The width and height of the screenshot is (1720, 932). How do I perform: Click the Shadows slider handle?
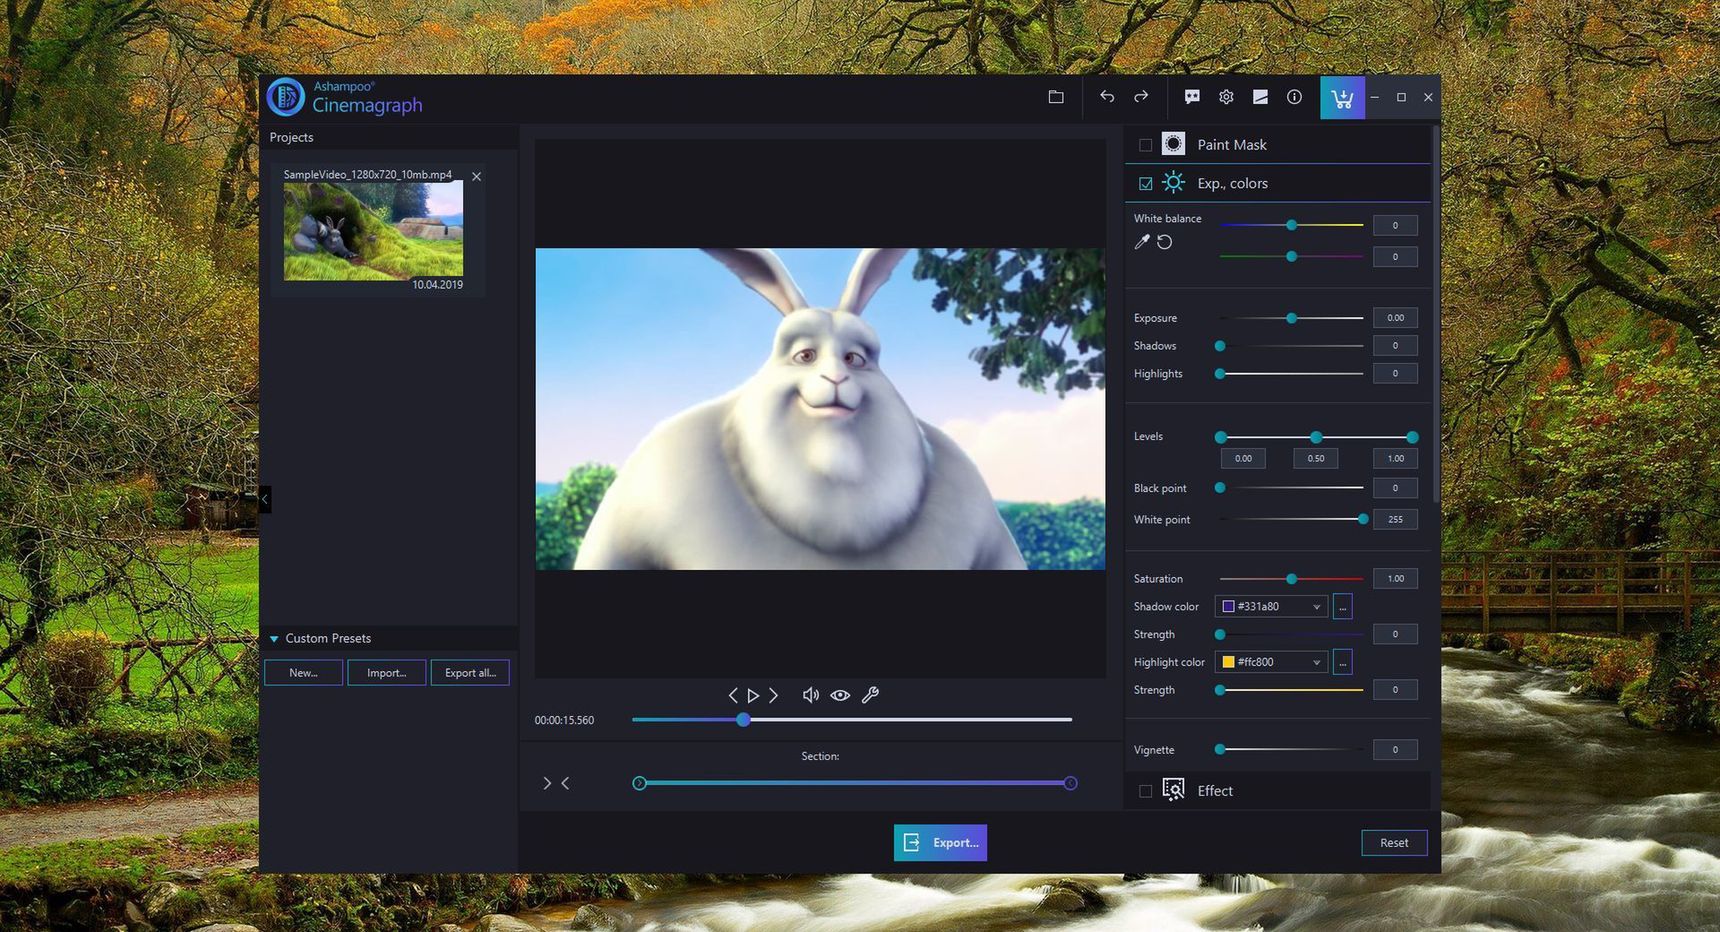point(1220,346)
